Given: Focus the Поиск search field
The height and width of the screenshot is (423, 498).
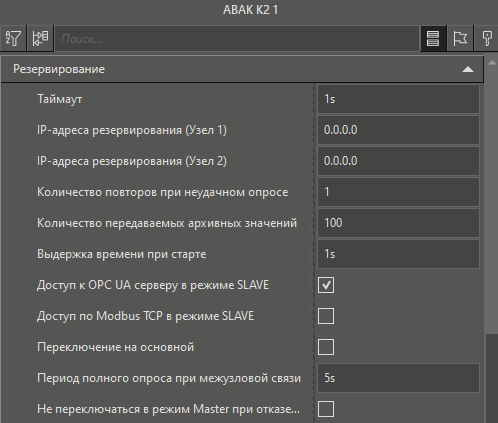Looking at the screenshot, I should (x=237, y=39).
